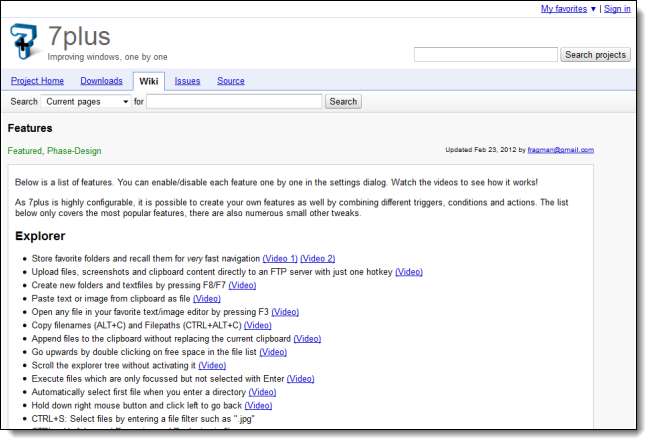The height and width of the screenshot is (445, 652).
Task: Open Video 1 for favorite folders
Action: pyautogui.click(x=279, y=258)
